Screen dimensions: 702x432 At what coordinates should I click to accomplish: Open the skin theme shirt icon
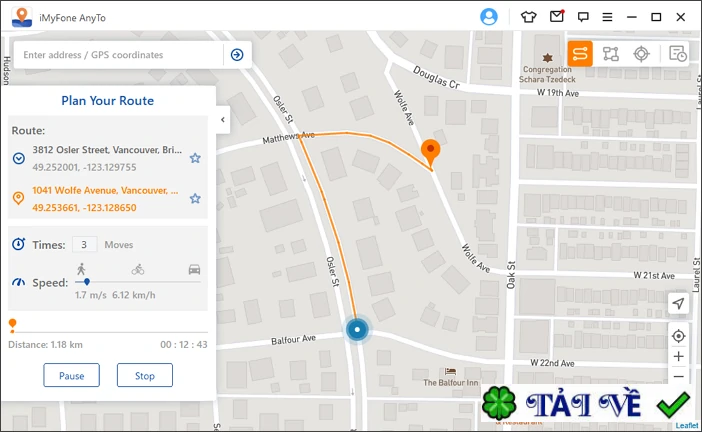(x=528, y=17)
